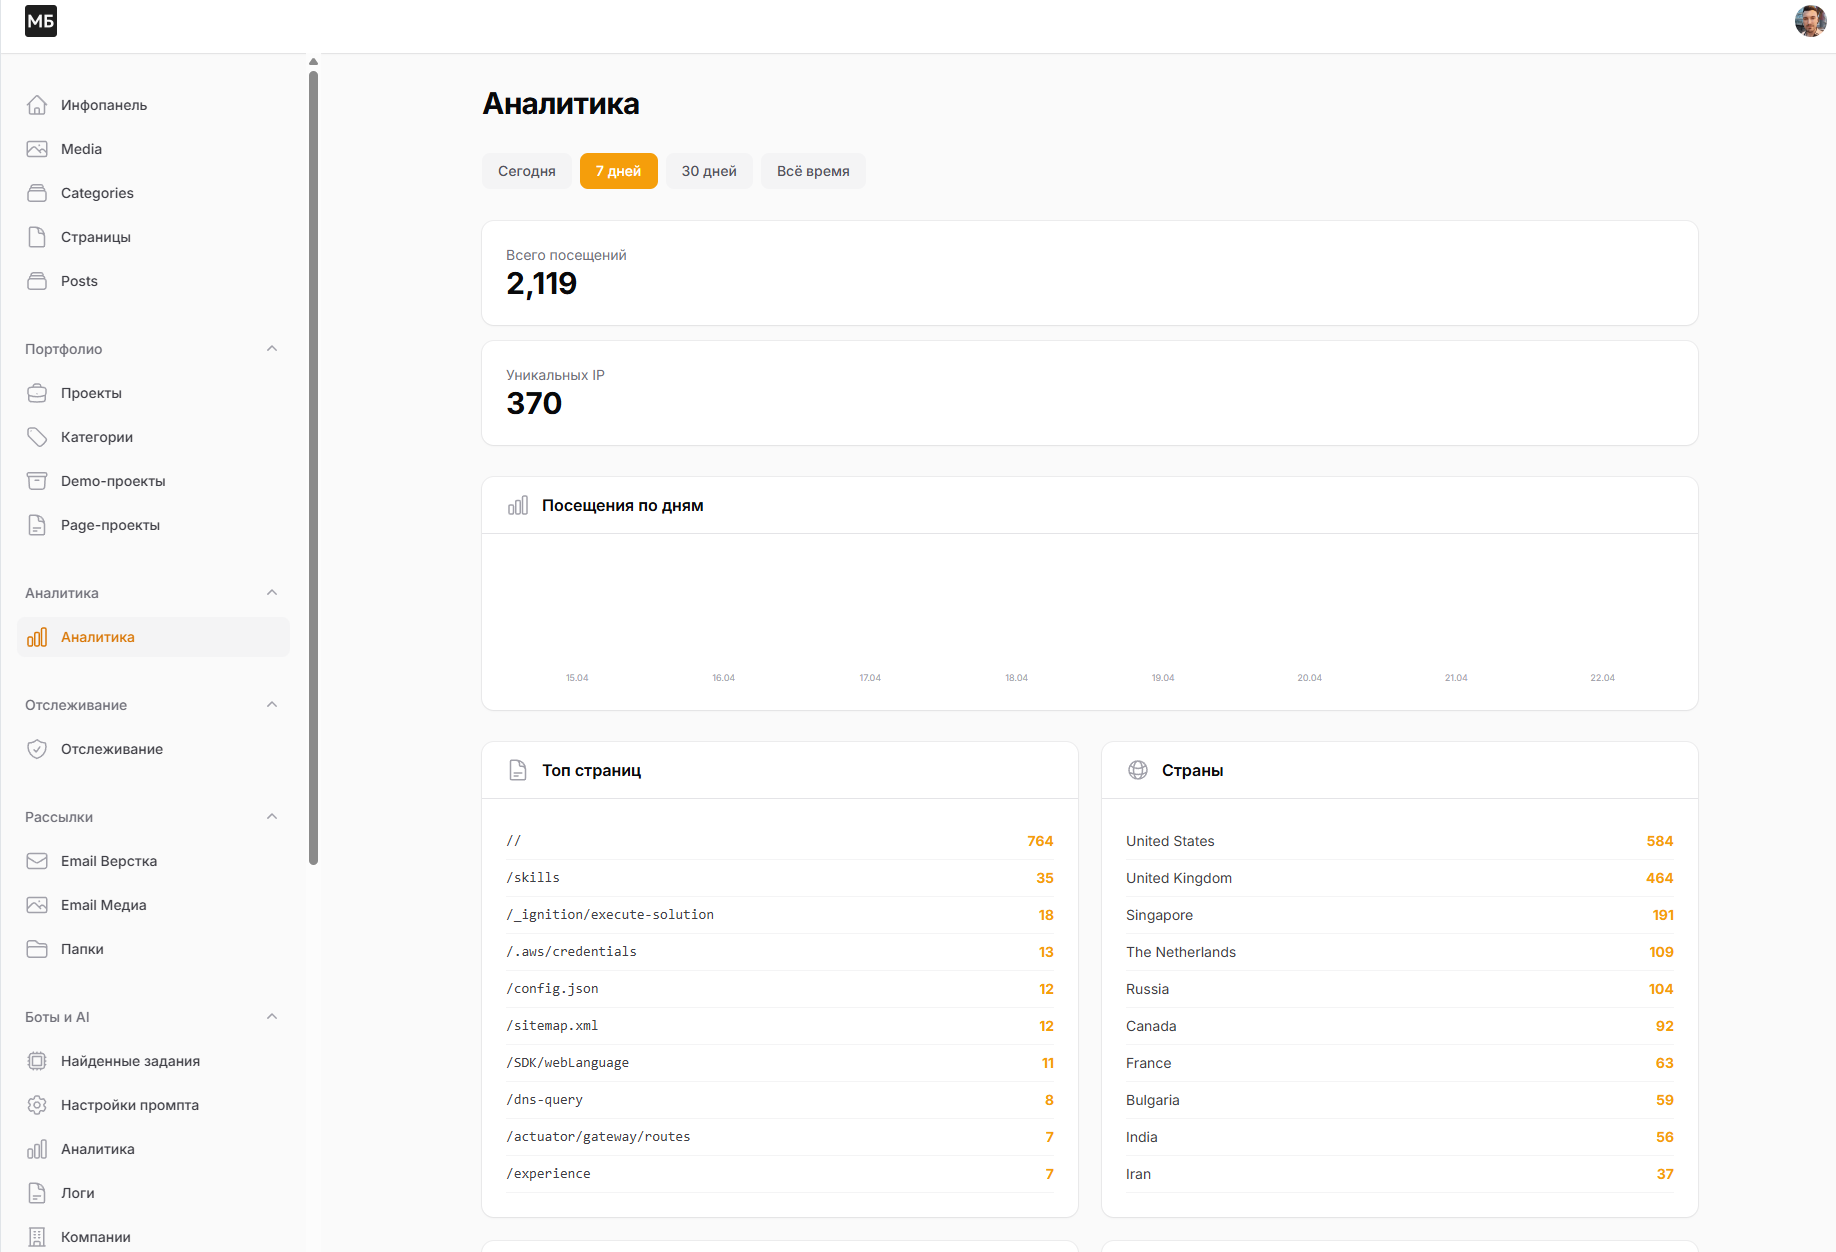Viewport: 1836px width, 1252px height.
Task: Click the Отслеживание shield icon
Action: pos(37,749)
